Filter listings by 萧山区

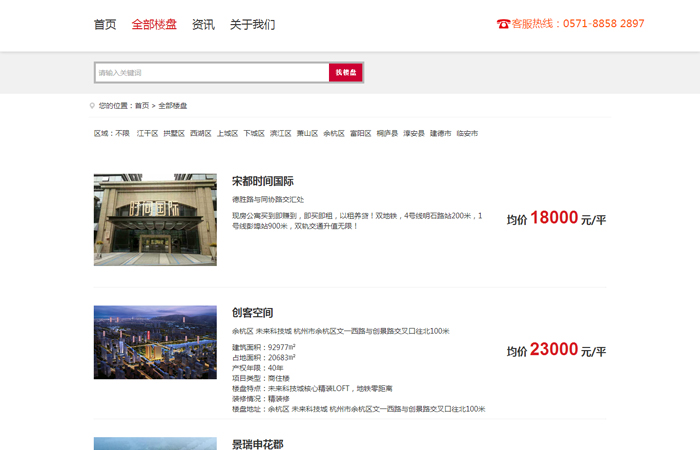(308, 133)
